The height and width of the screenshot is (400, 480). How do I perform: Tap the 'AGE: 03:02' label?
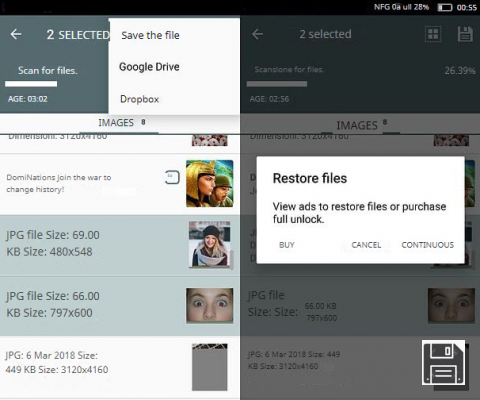coord(28,99)
